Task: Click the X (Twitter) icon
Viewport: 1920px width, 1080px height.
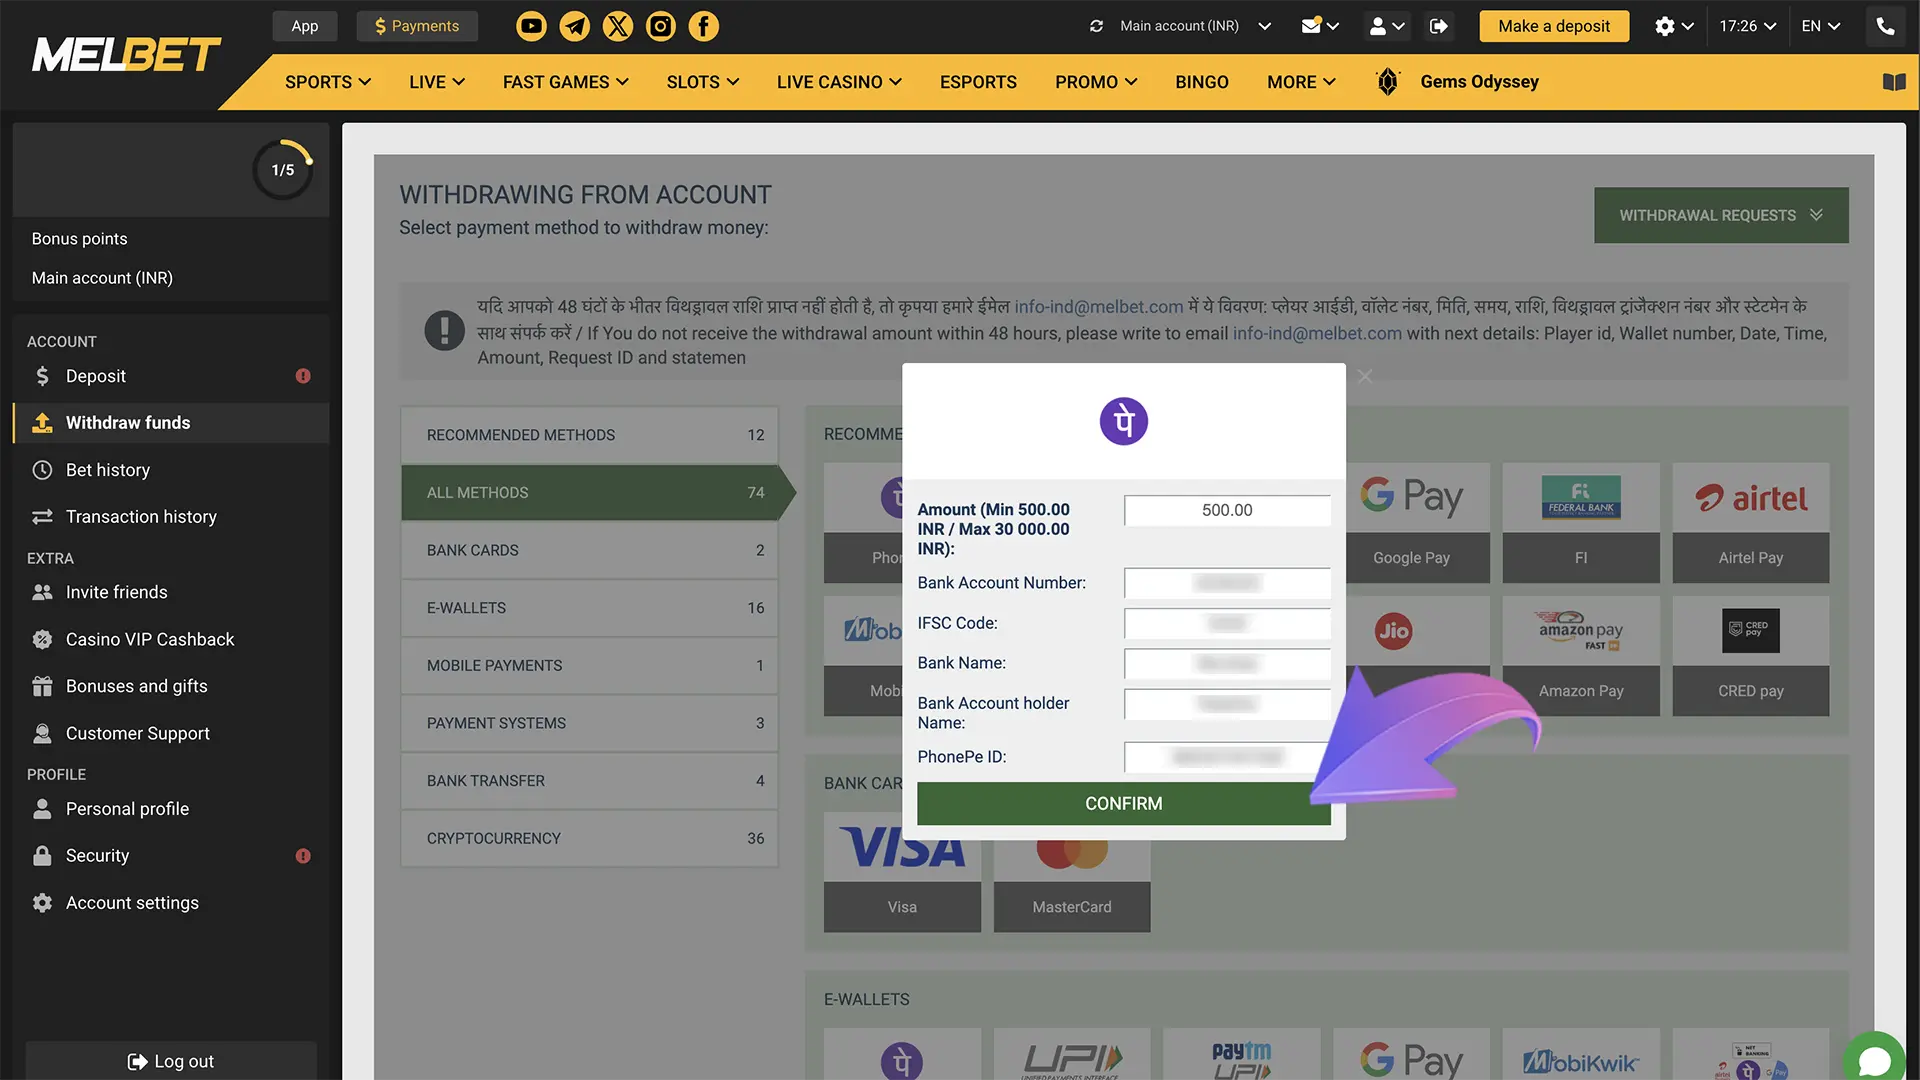Action: (617, 25)
